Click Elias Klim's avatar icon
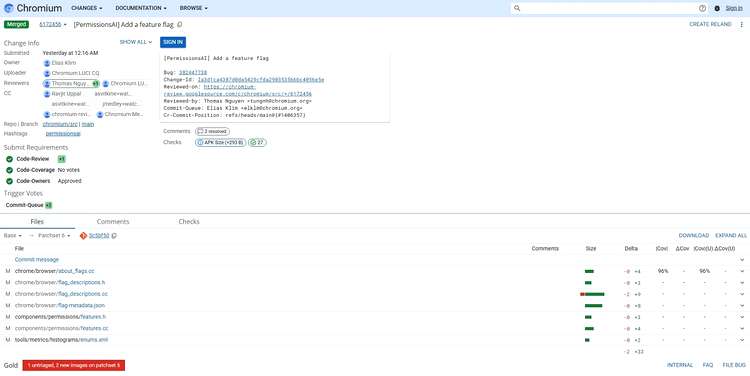 [47, 63]
